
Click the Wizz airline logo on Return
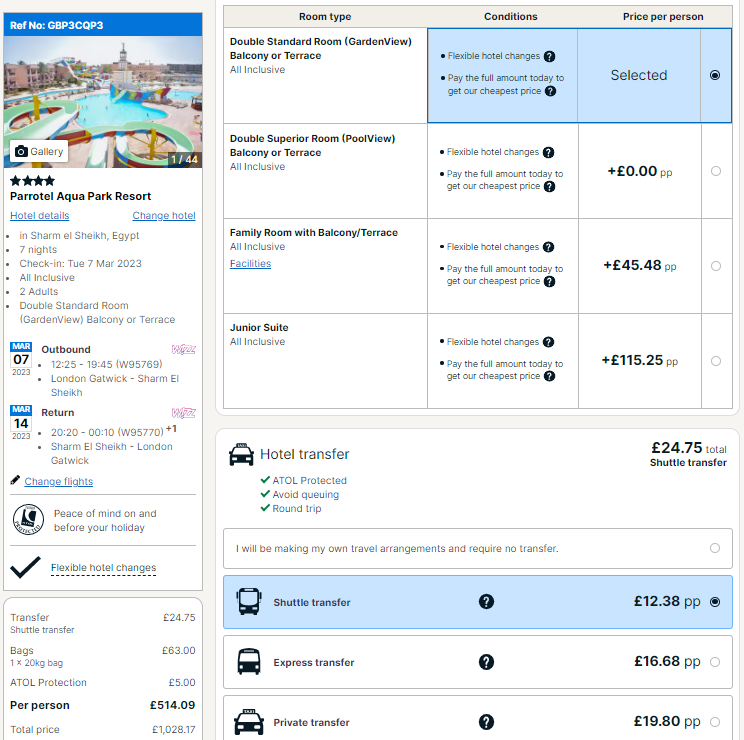[184, 413]
